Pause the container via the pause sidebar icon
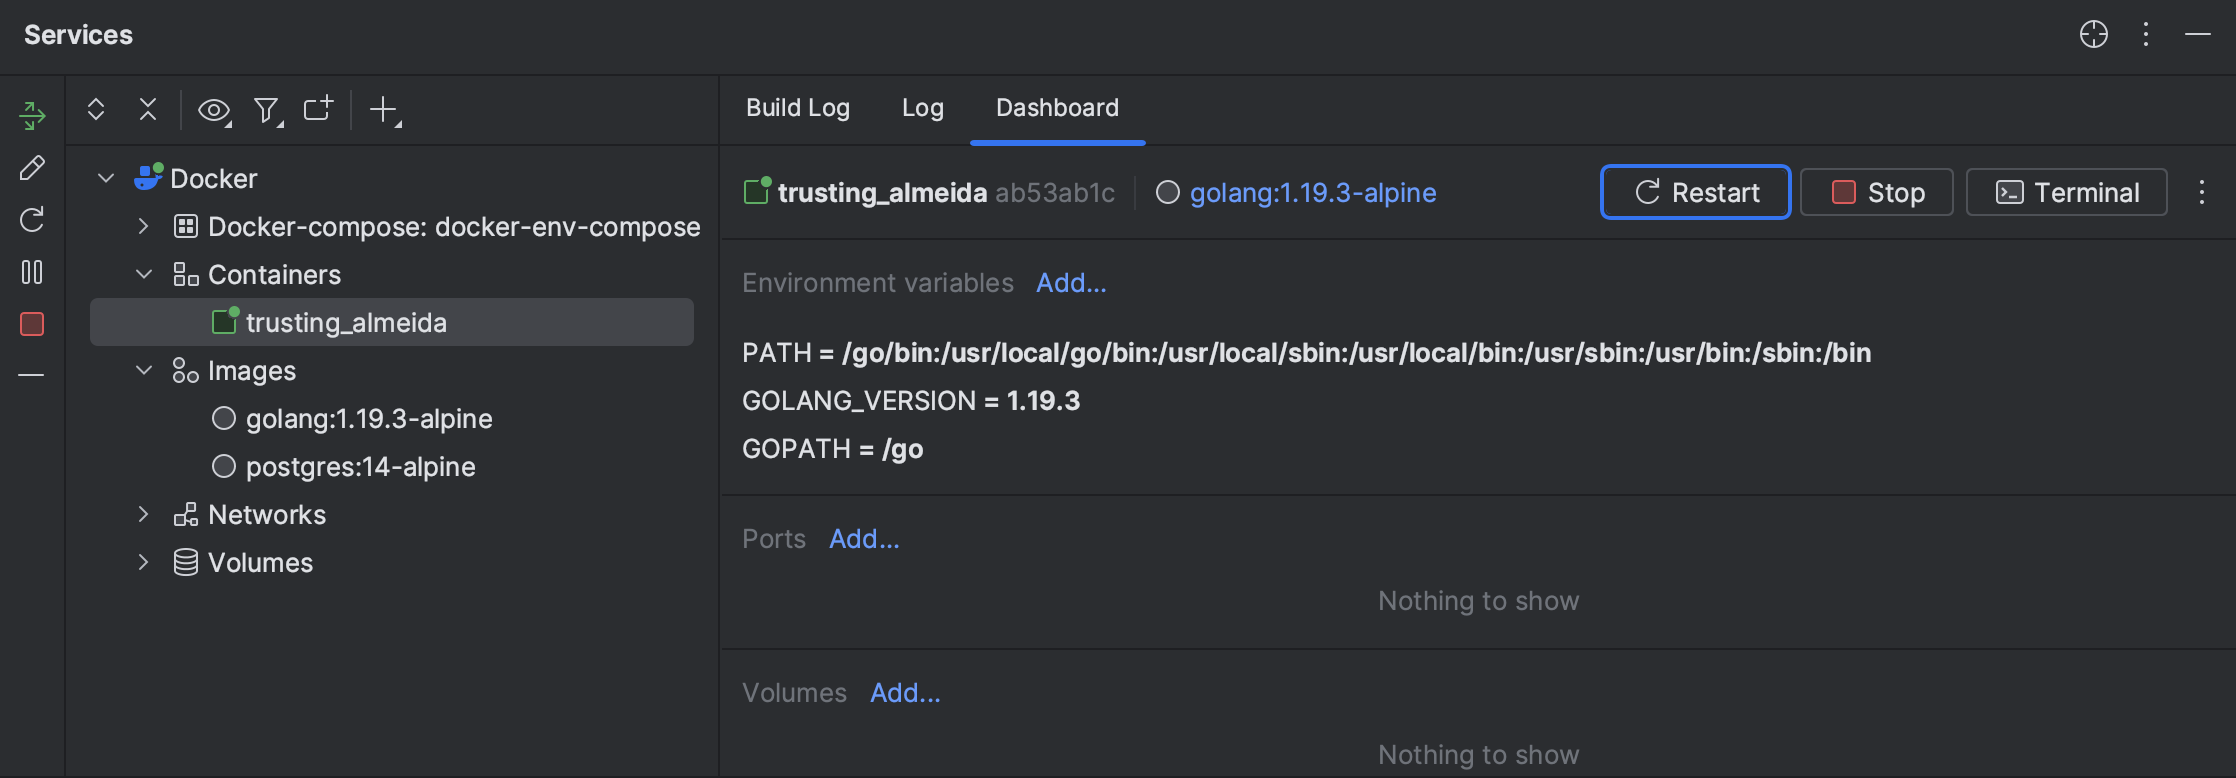Image resolution: width=2236 pixels, height=778 pixels. pos(31,271)
